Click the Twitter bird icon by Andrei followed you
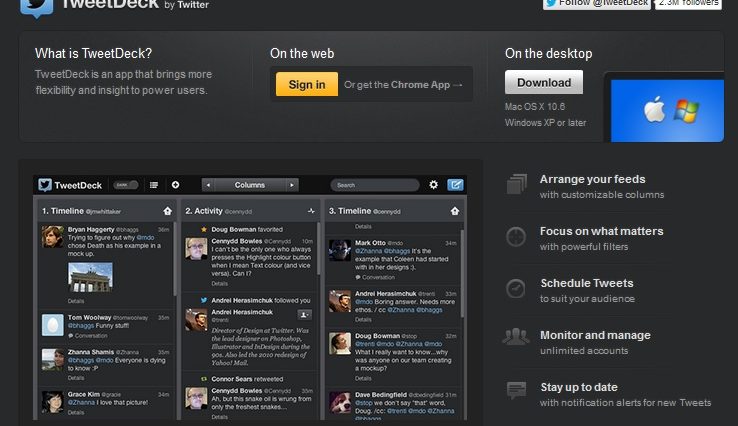 click(204, 300)
